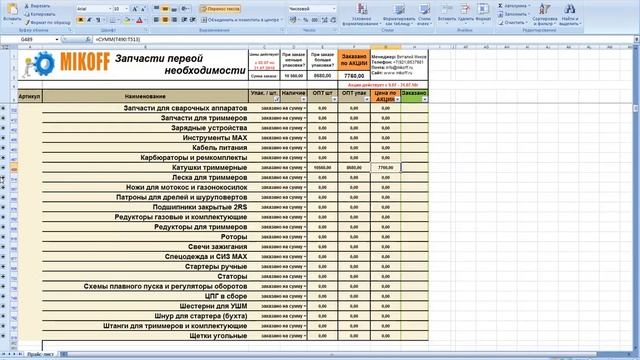Align text to middle of cell
Screen dimensions: 640x360
(165, 9)
